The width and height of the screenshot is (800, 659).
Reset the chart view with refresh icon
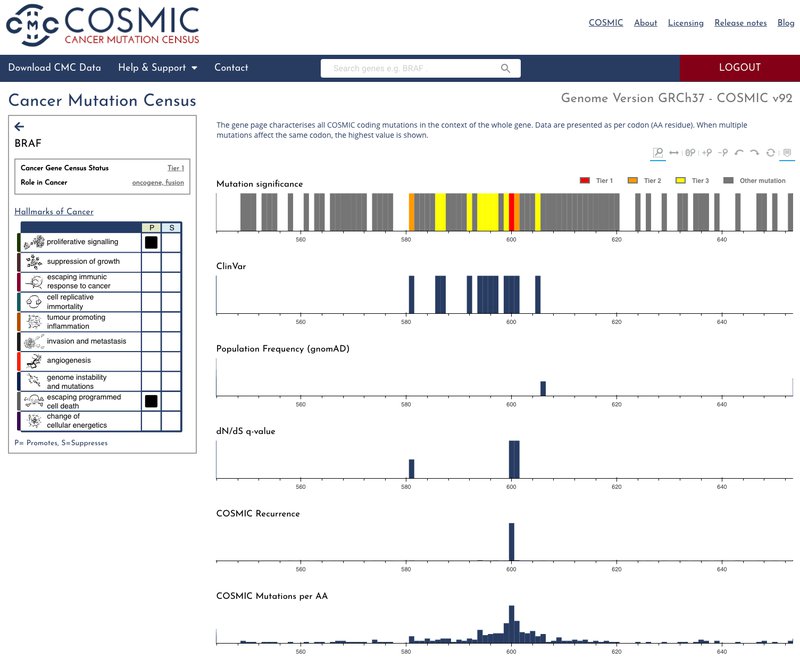tap(770, 153)
